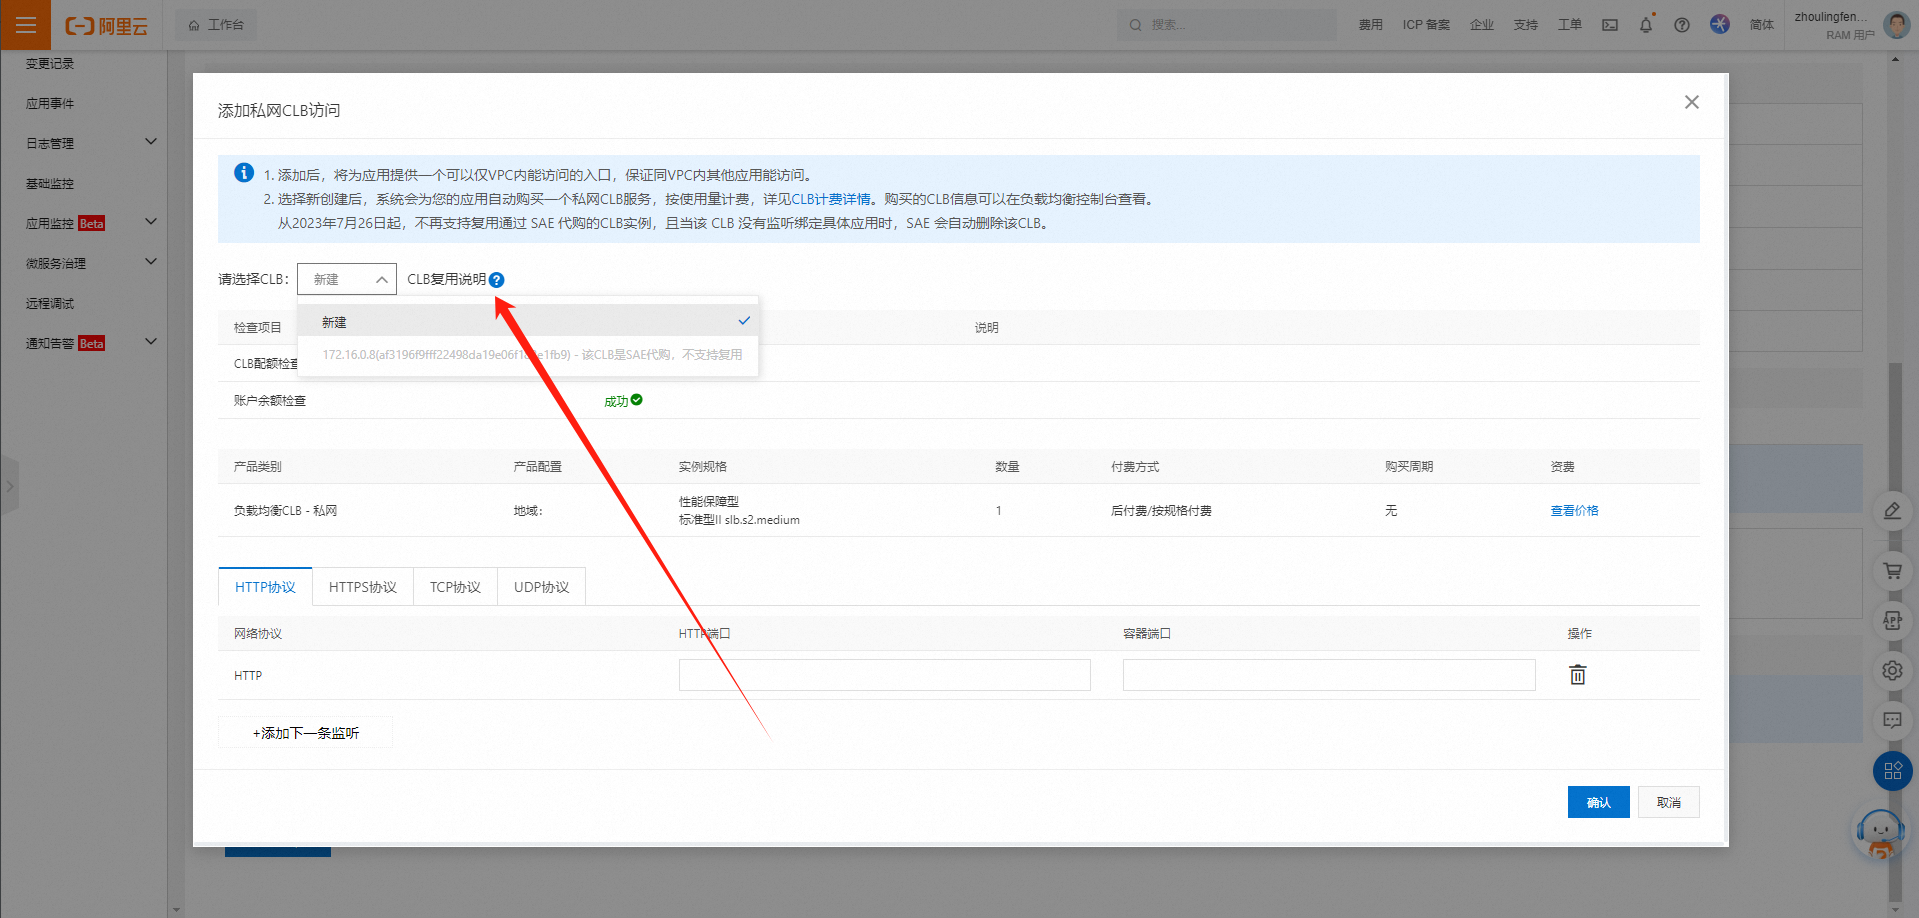
Task: Open the help question mark icon
Action: click(1682, 25)
